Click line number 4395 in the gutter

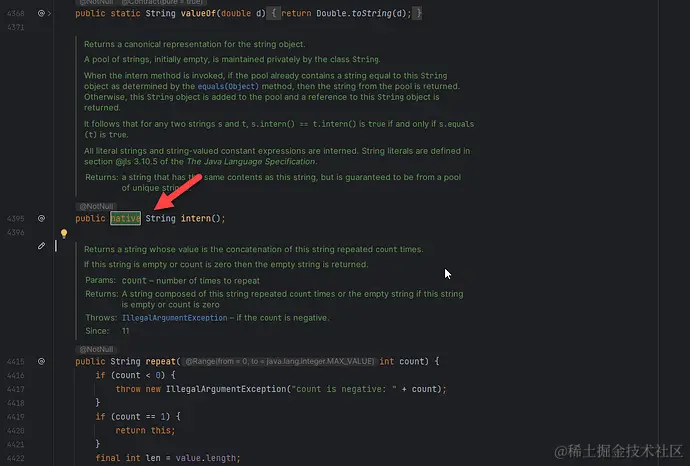point(16,219)
